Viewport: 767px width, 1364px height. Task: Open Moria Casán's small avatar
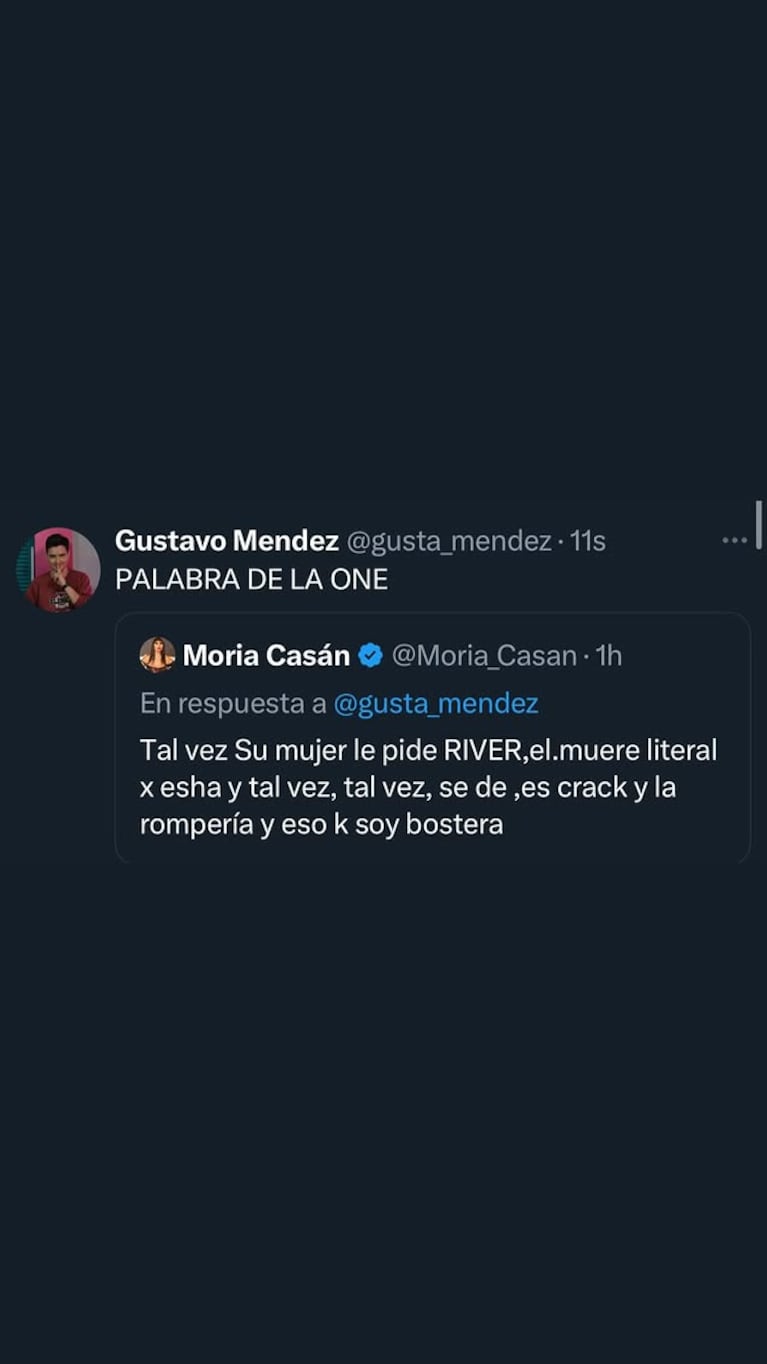(x=157, y=655)
